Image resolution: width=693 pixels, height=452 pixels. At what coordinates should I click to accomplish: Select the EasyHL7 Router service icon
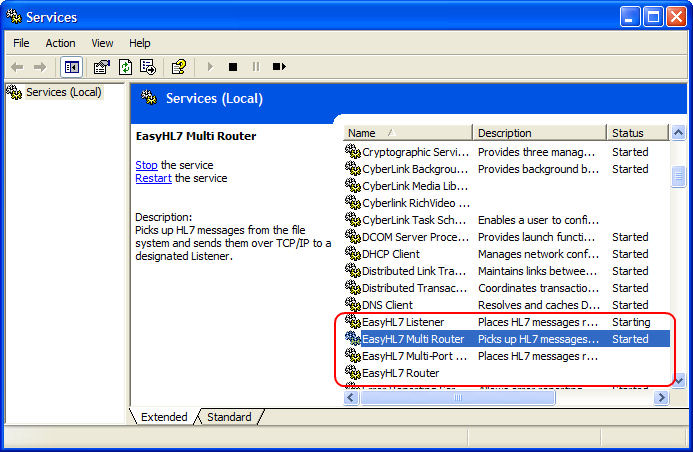[353, 373]
